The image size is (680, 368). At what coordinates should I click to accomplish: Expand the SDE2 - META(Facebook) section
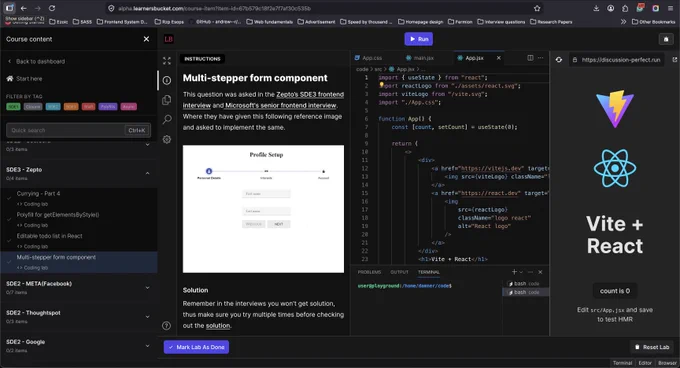pyautogui.click(x=147, y=287)
